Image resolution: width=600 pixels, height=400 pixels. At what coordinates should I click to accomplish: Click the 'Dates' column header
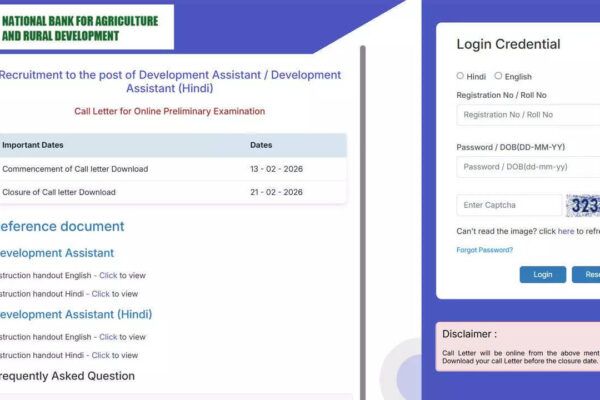pos(261,145)
